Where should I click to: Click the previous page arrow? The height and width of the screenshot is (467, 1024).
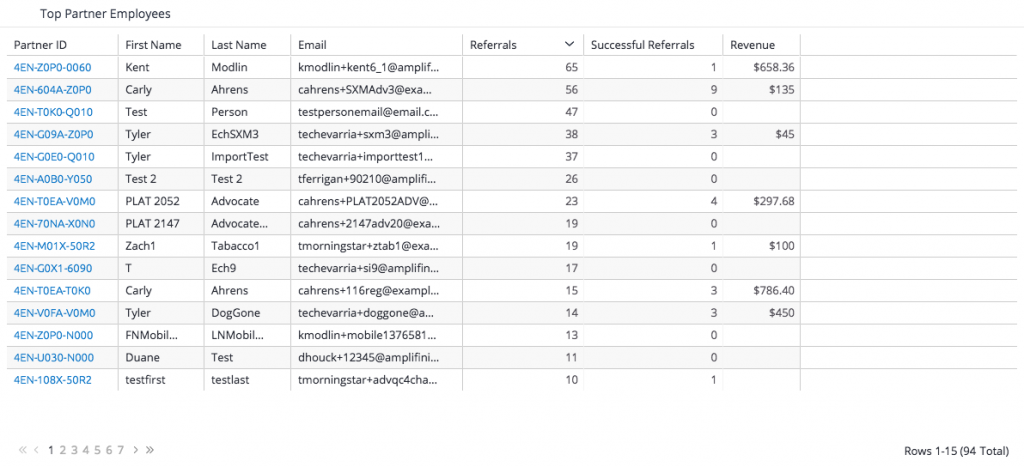tap(37, 450)
